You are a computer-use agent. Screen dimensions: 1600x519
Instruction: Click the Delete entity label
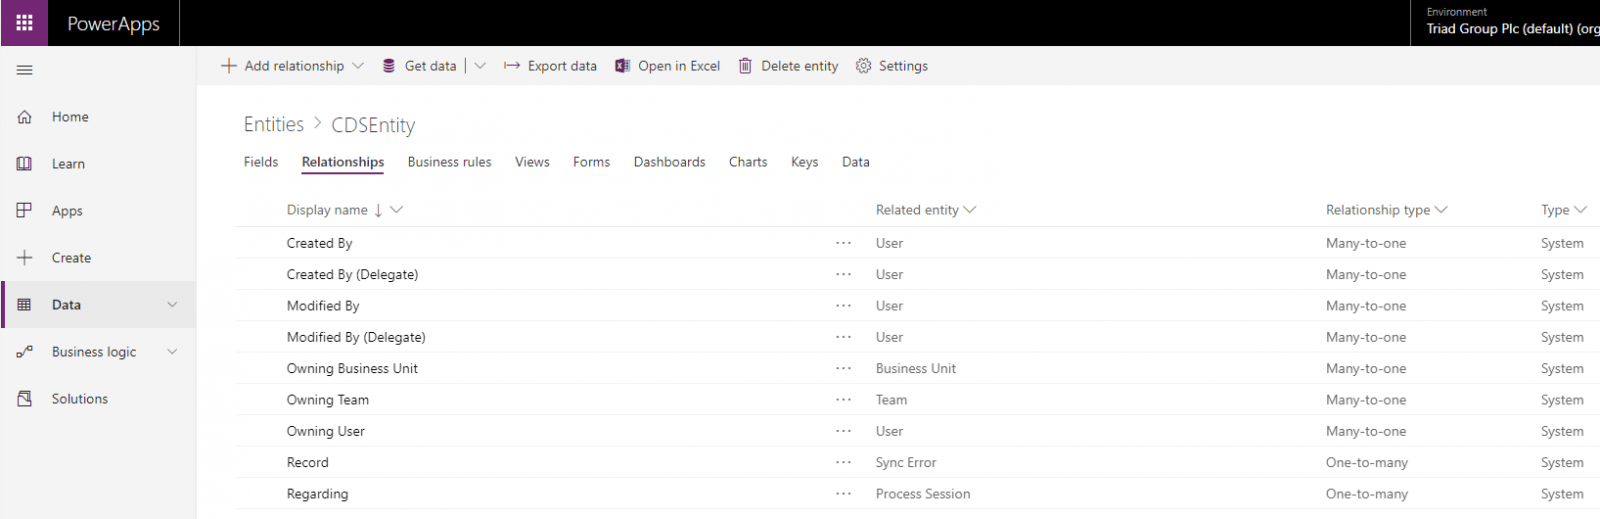[800, 66]
